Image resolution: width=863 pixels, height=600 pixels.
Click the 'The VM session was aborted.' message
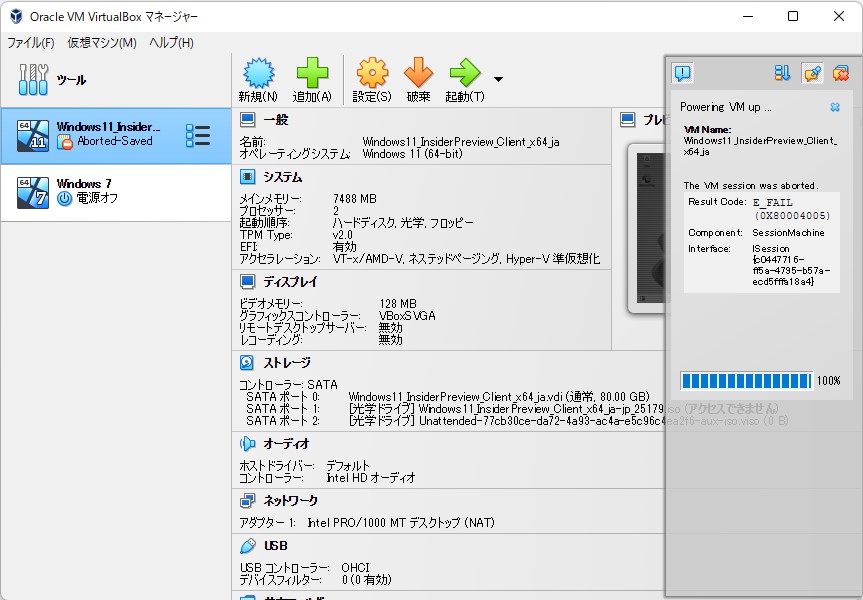[x=751, y=186]
